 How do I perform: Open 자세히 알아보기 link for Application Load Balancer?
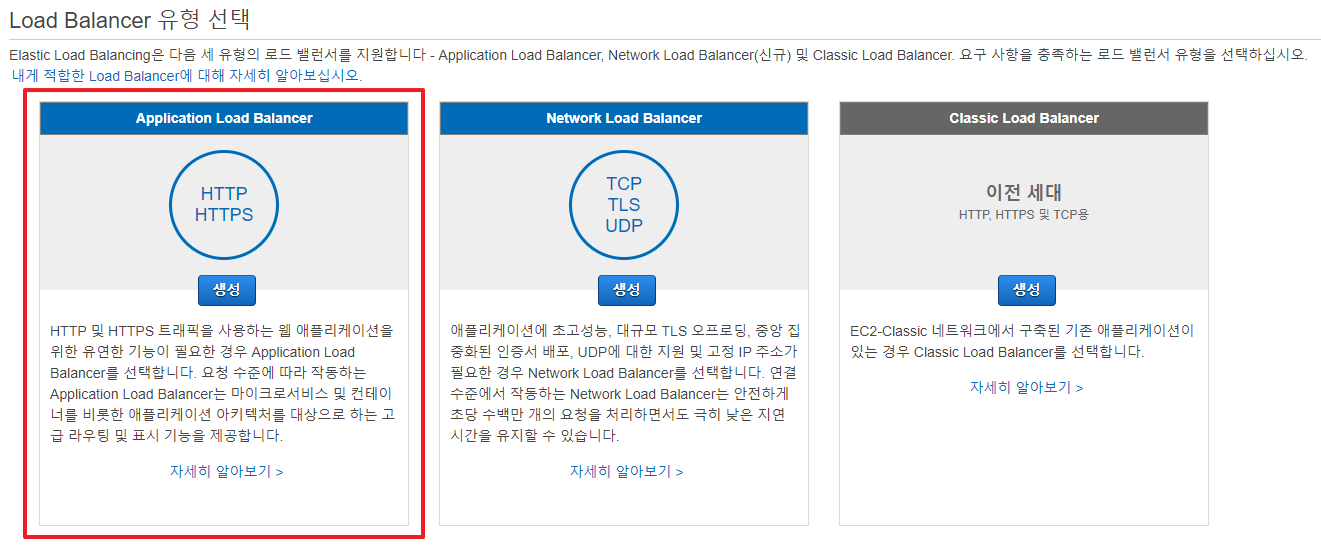[226, 471]
